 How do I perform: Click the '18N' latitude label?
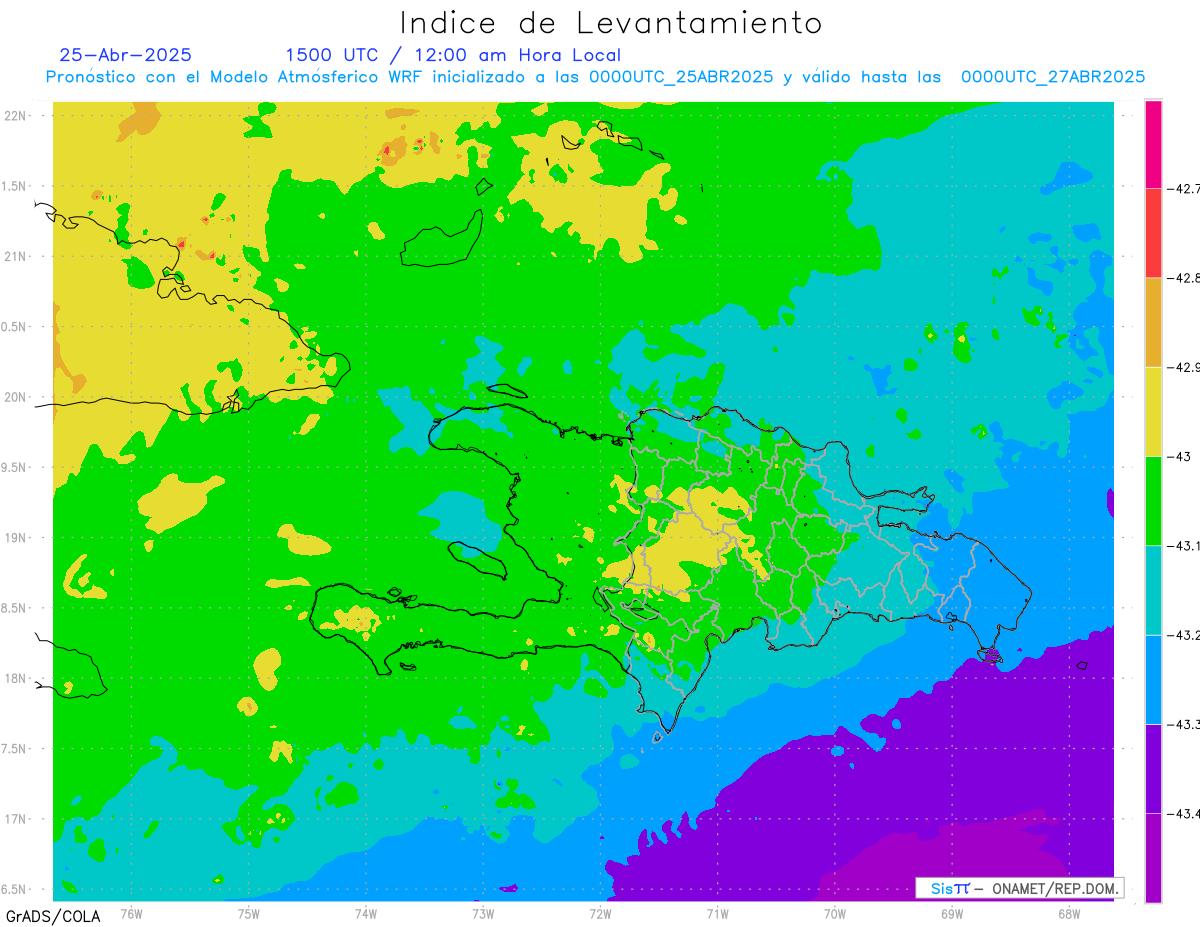tap(16, 678)
